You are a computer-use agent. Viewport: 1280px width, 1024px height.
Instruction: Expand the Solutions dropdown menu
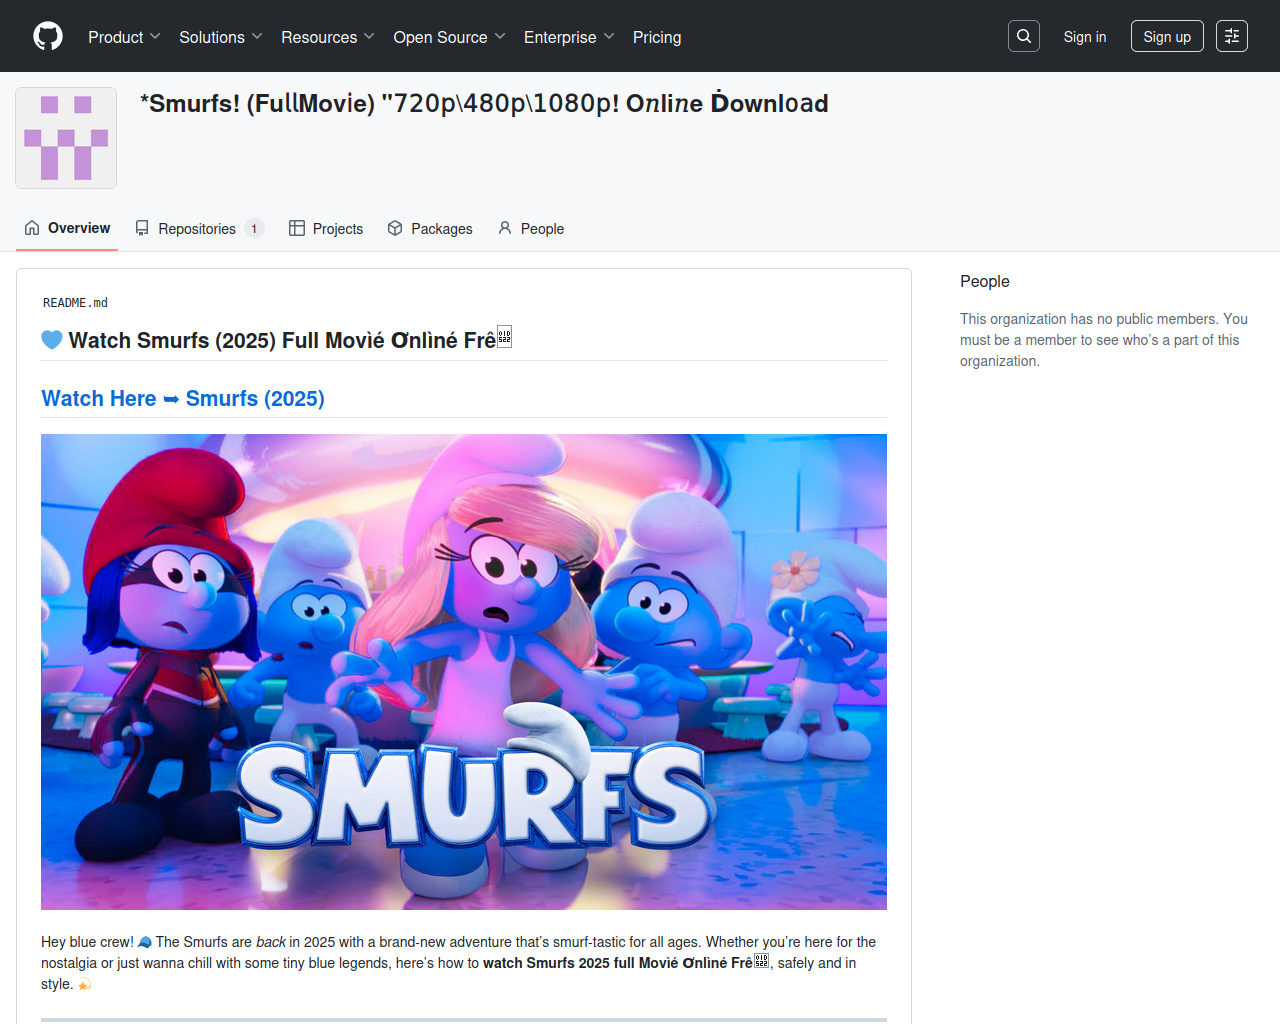point(220,37)
